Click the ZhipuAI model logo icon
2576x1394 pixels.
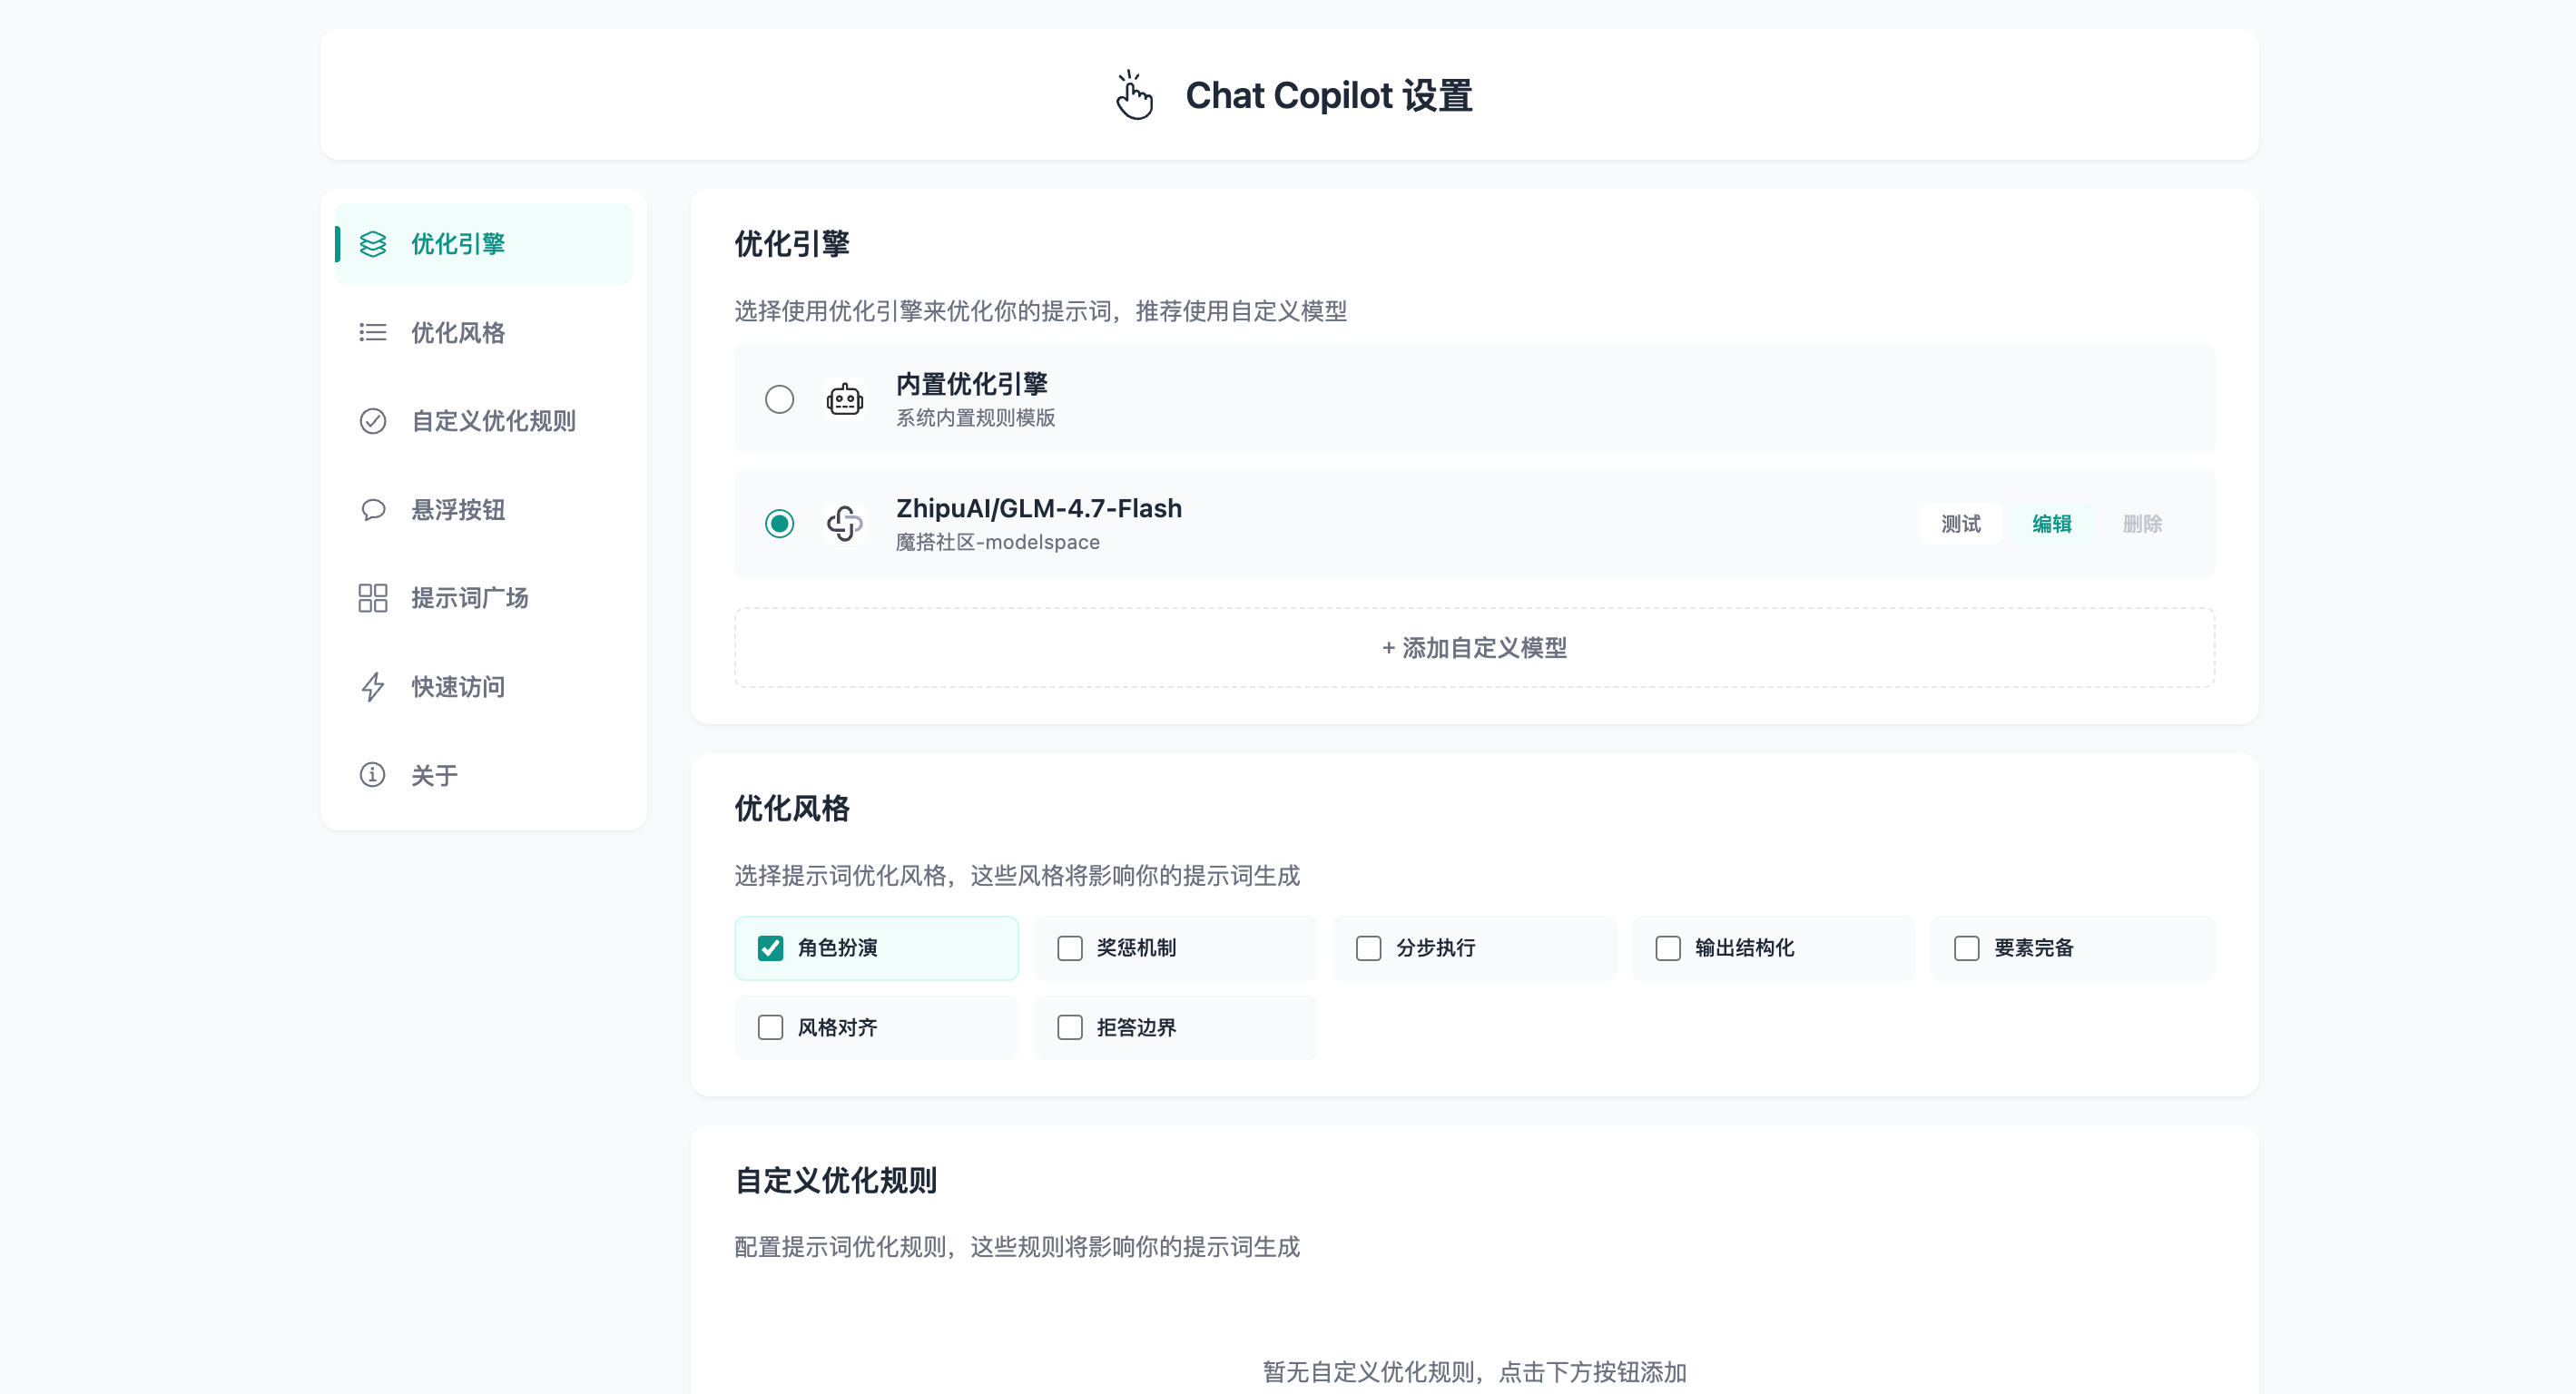pyautogui.click(x=845, y=523)
